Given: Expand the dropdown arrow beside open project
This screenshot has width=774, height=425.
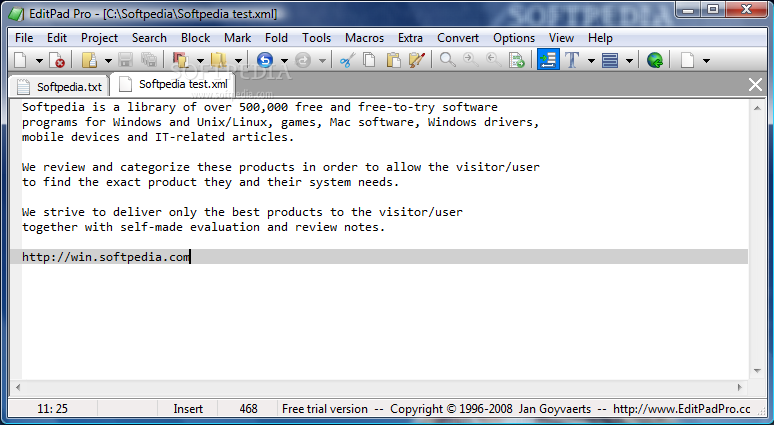Looking at the screenshot, I should pyautogui.click(x=200, y=61).
